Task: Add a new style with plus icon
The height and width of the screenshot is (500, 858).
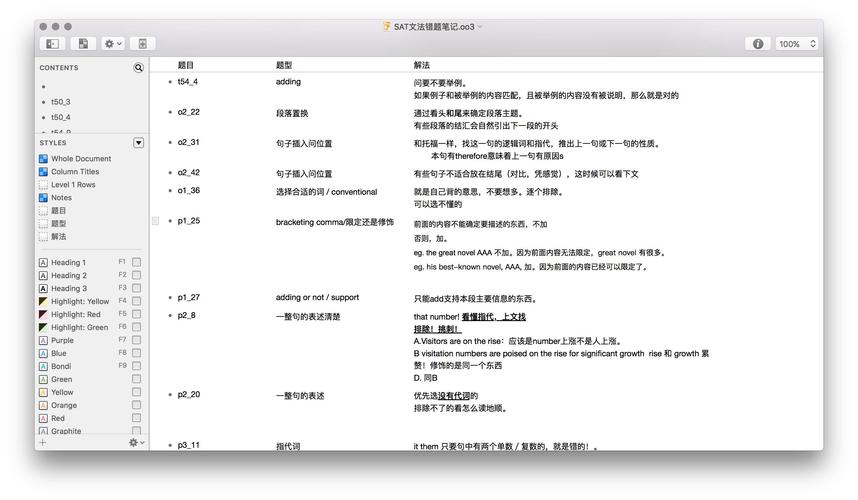Action: (43, 443)
